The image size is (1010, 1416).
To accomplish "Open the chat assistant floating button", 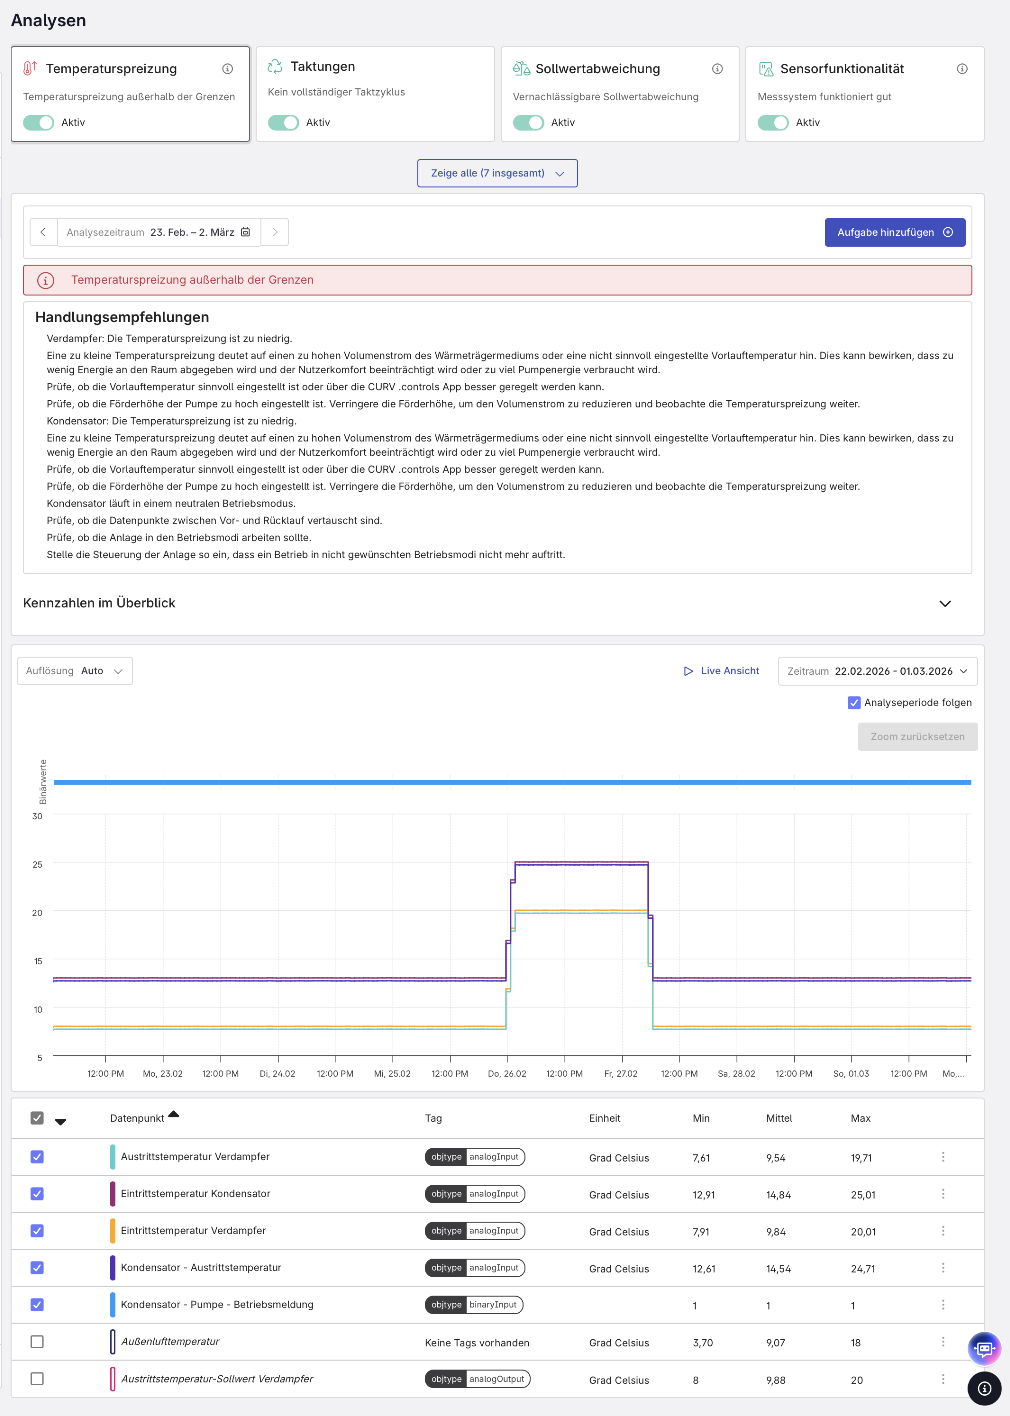I will pos(984,1348).
